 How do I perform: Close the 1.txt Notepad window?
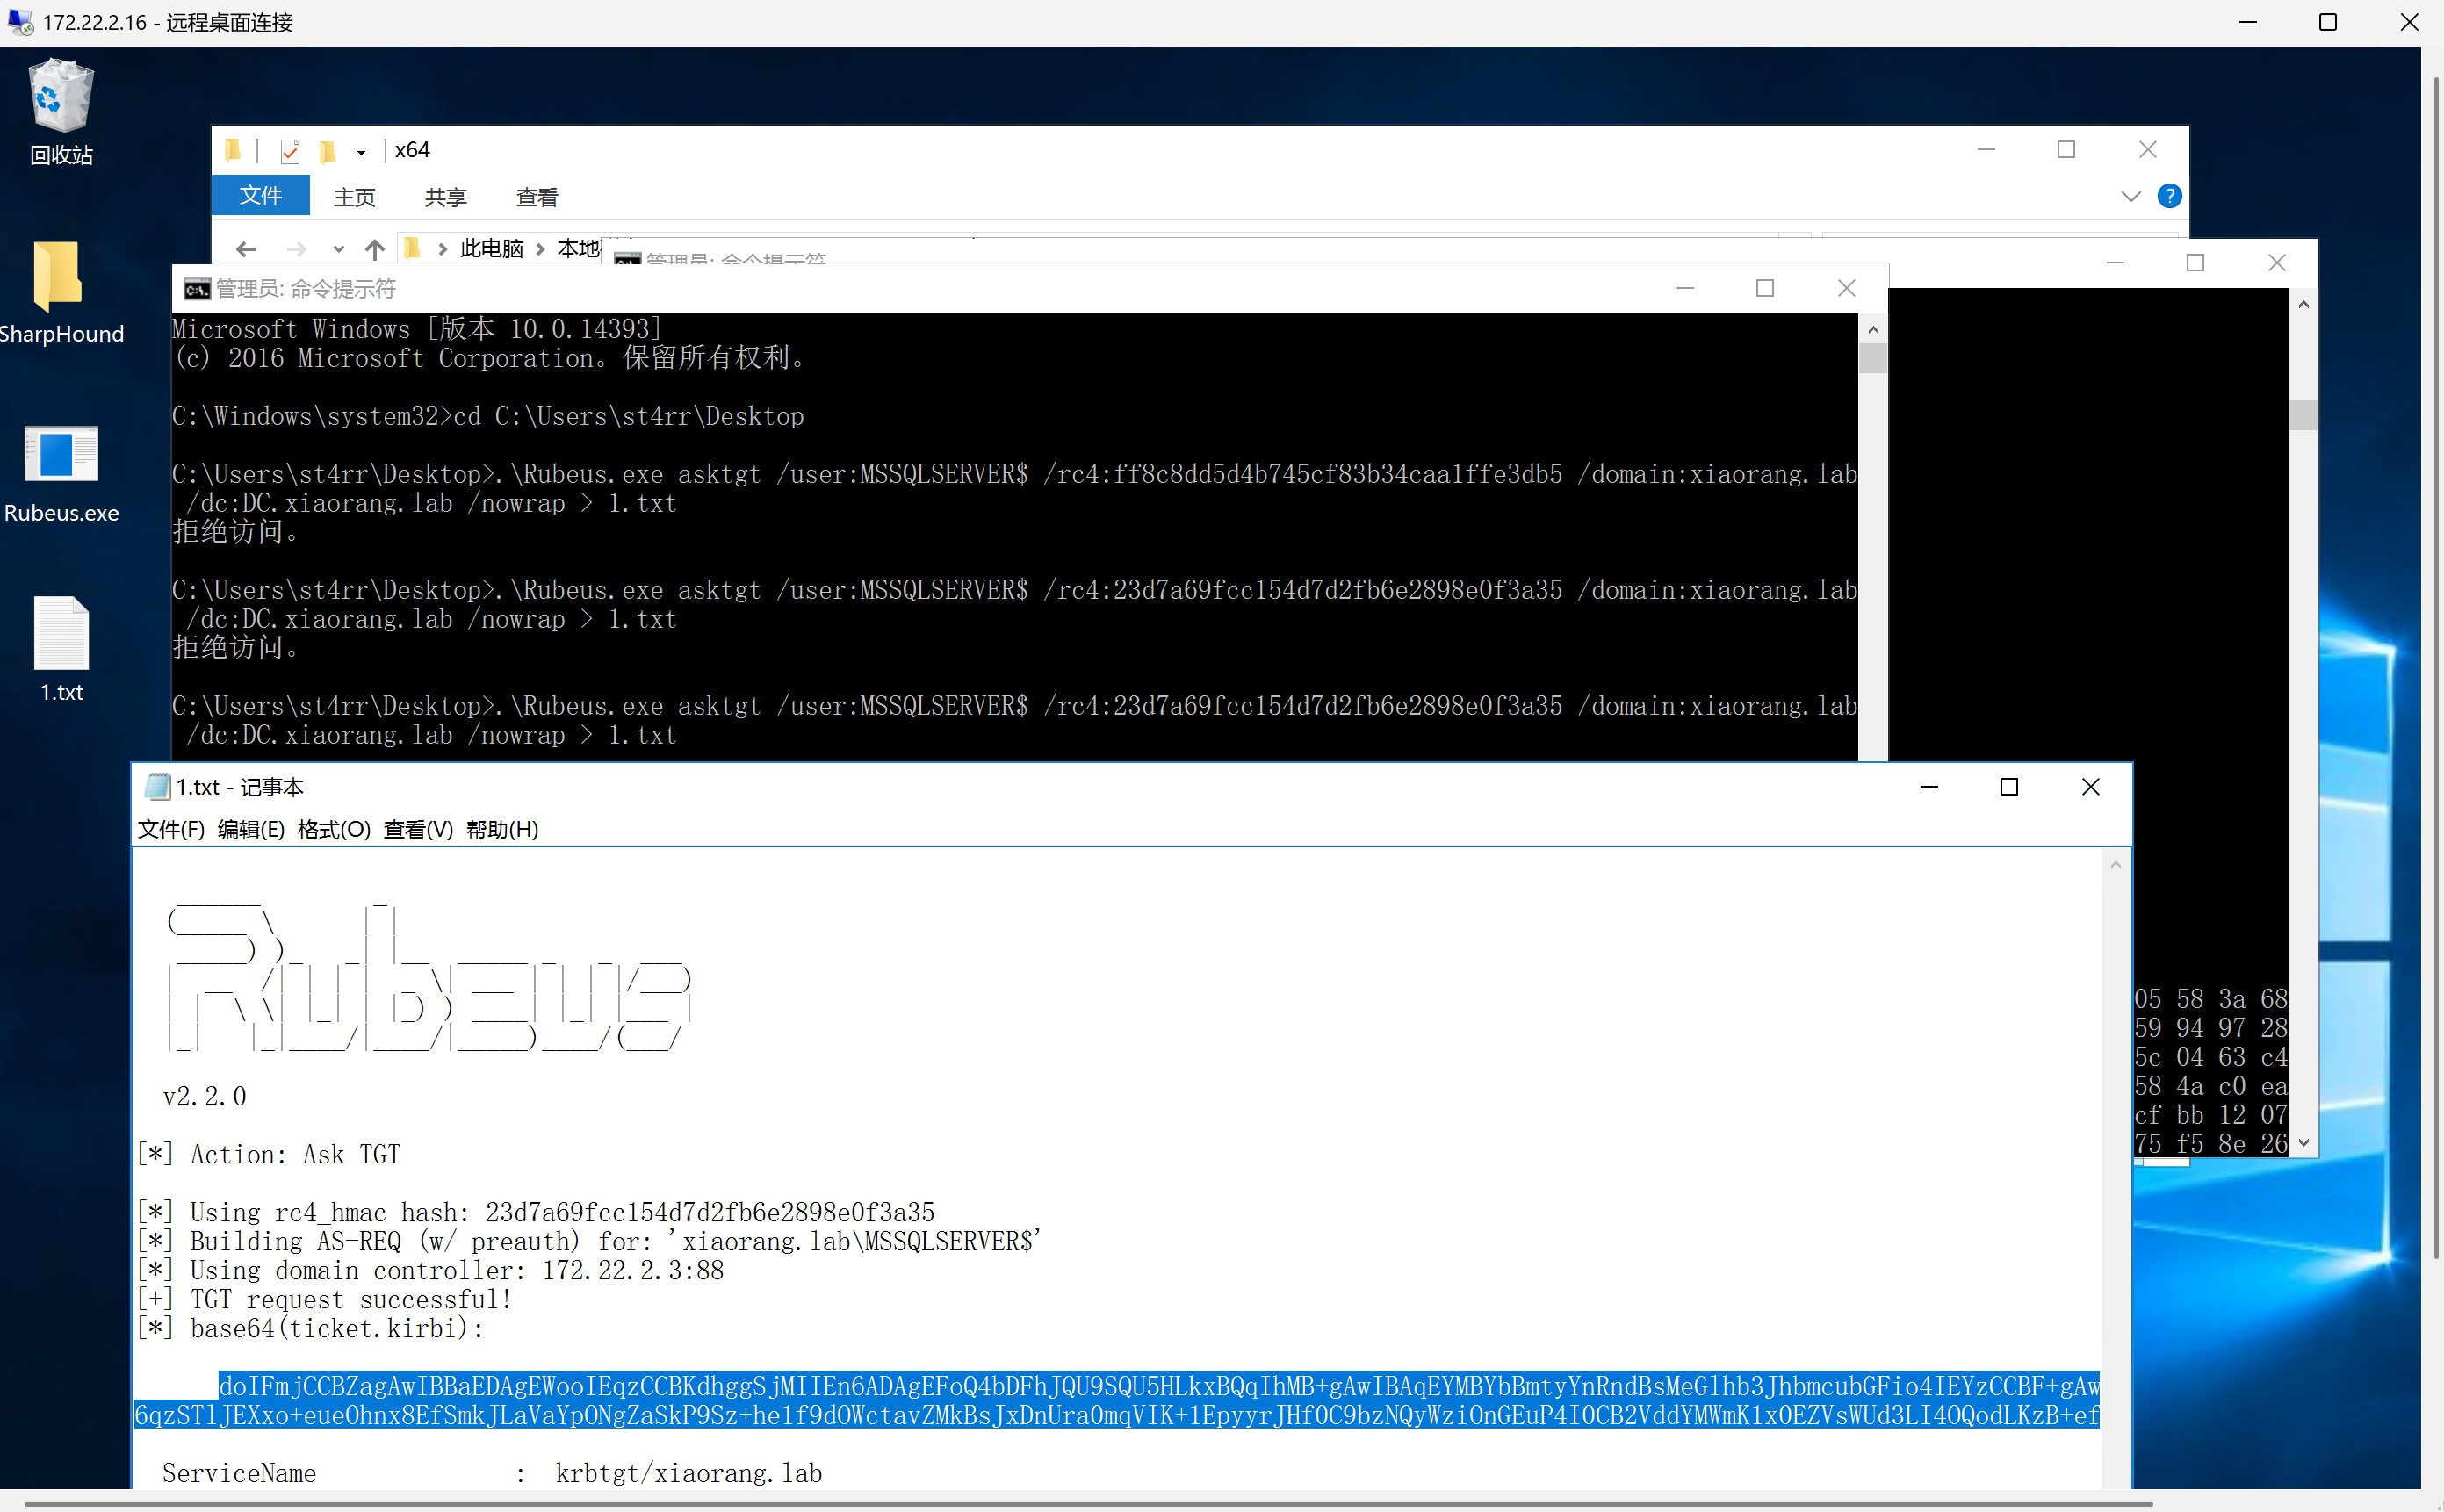[2090, 787]
